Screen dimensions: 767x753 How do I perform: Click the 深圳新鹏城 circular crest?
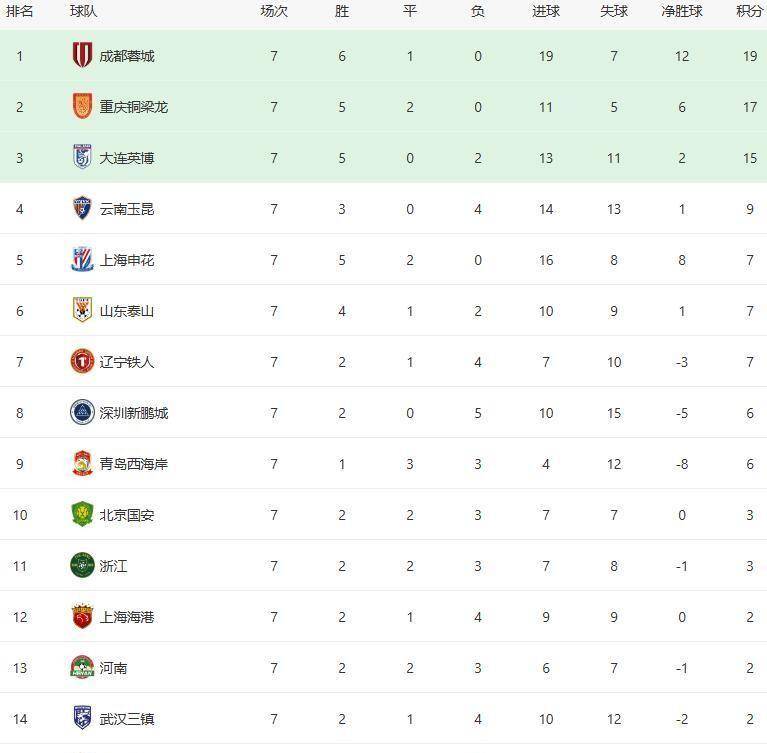click(82, 413)
